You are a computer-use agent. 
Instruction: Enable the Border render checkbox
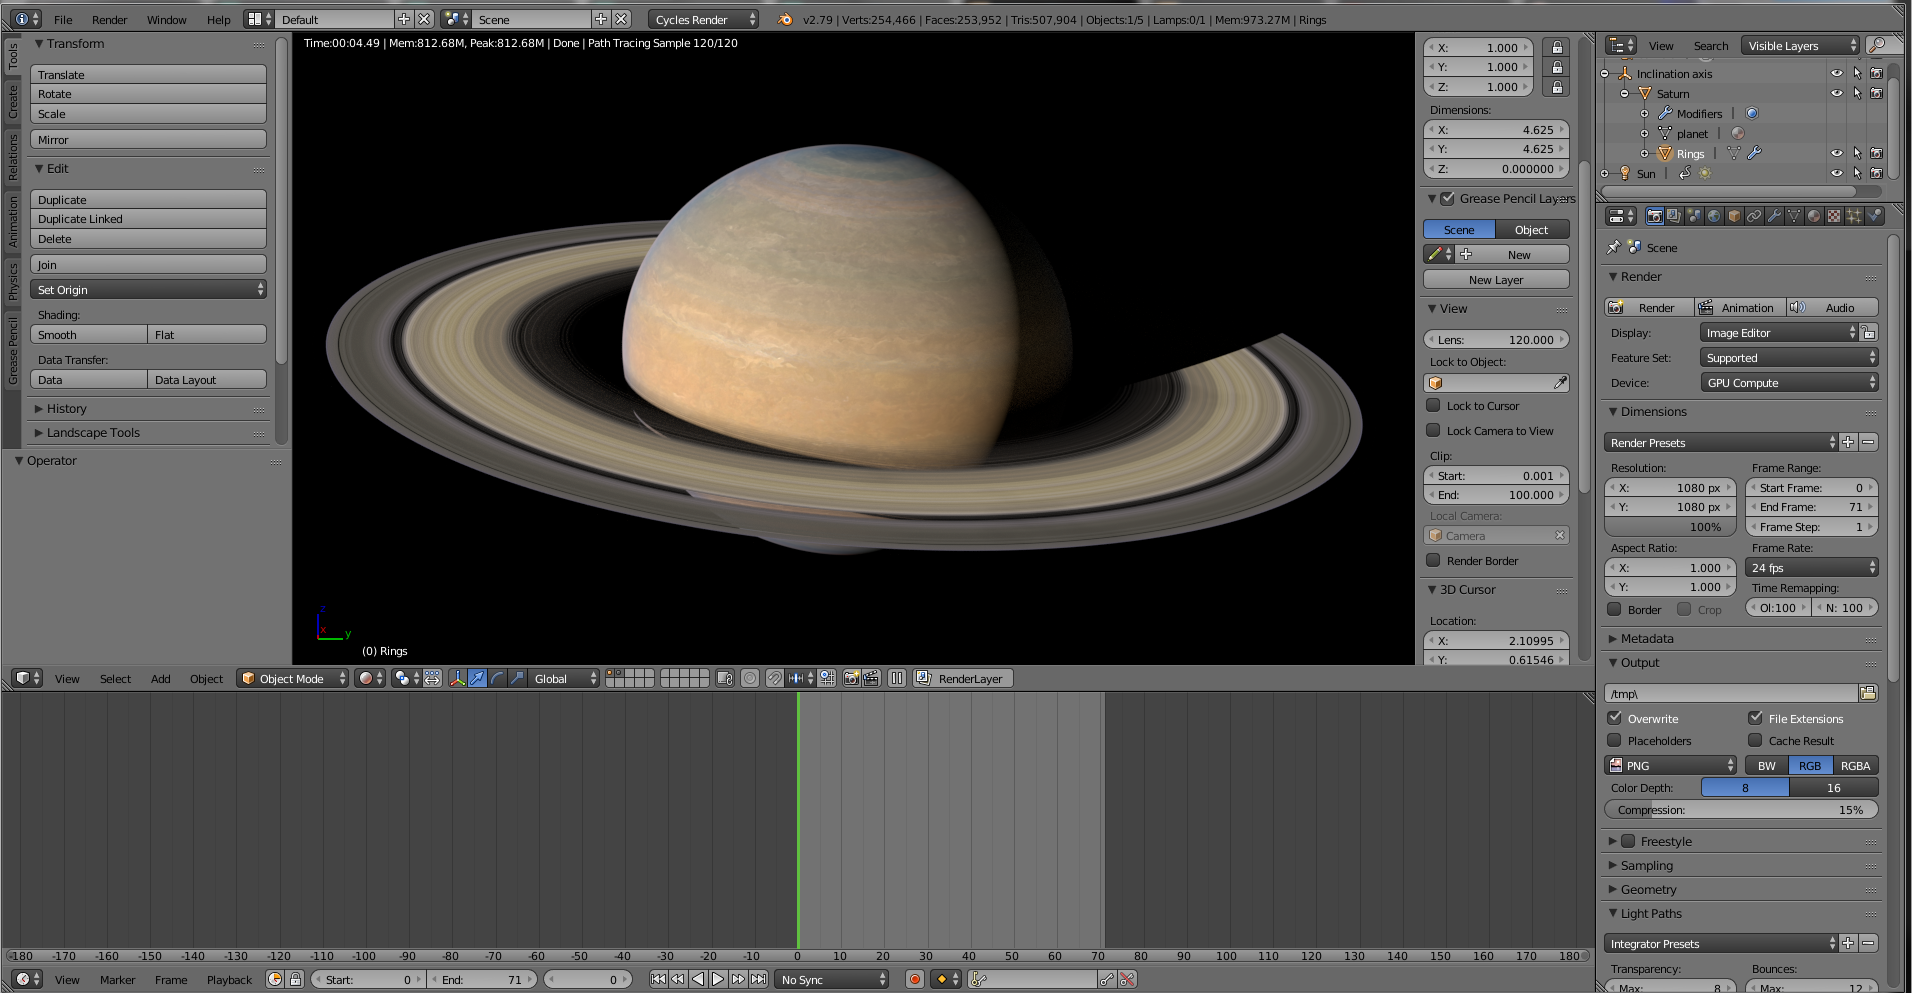pyautogui.click(x=1615, y=609)
